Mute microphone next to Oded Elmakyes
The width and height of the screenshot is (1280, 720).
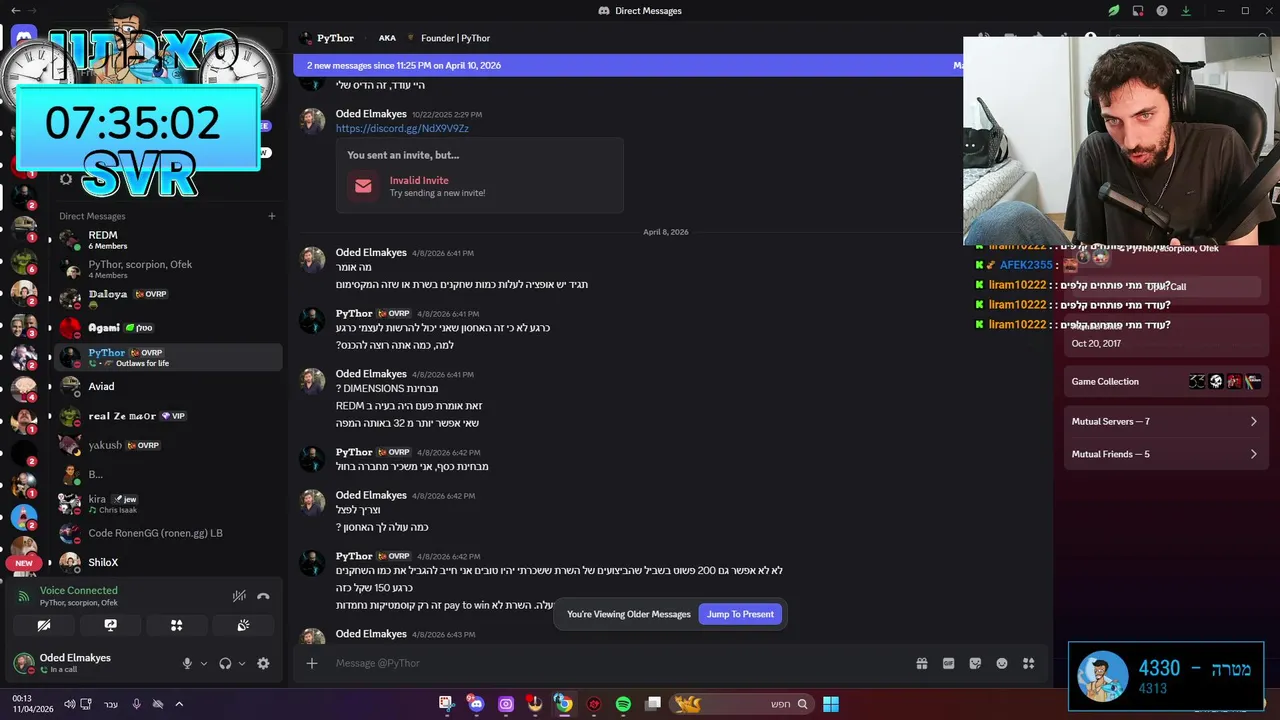(187, 663)
